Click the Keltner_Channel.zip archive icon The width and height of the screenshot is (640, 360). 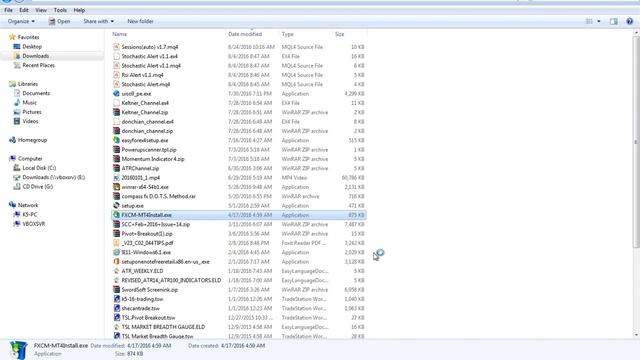tap(116, 112)
